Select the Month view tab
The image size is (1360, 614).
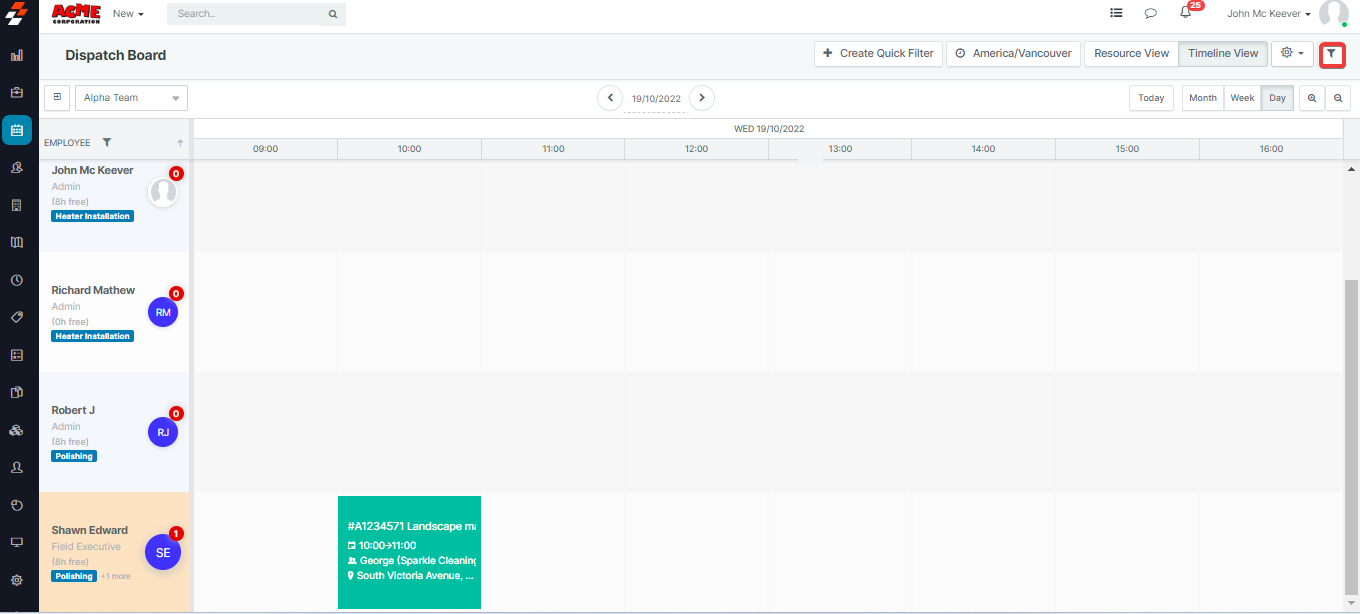point(1203,98)
